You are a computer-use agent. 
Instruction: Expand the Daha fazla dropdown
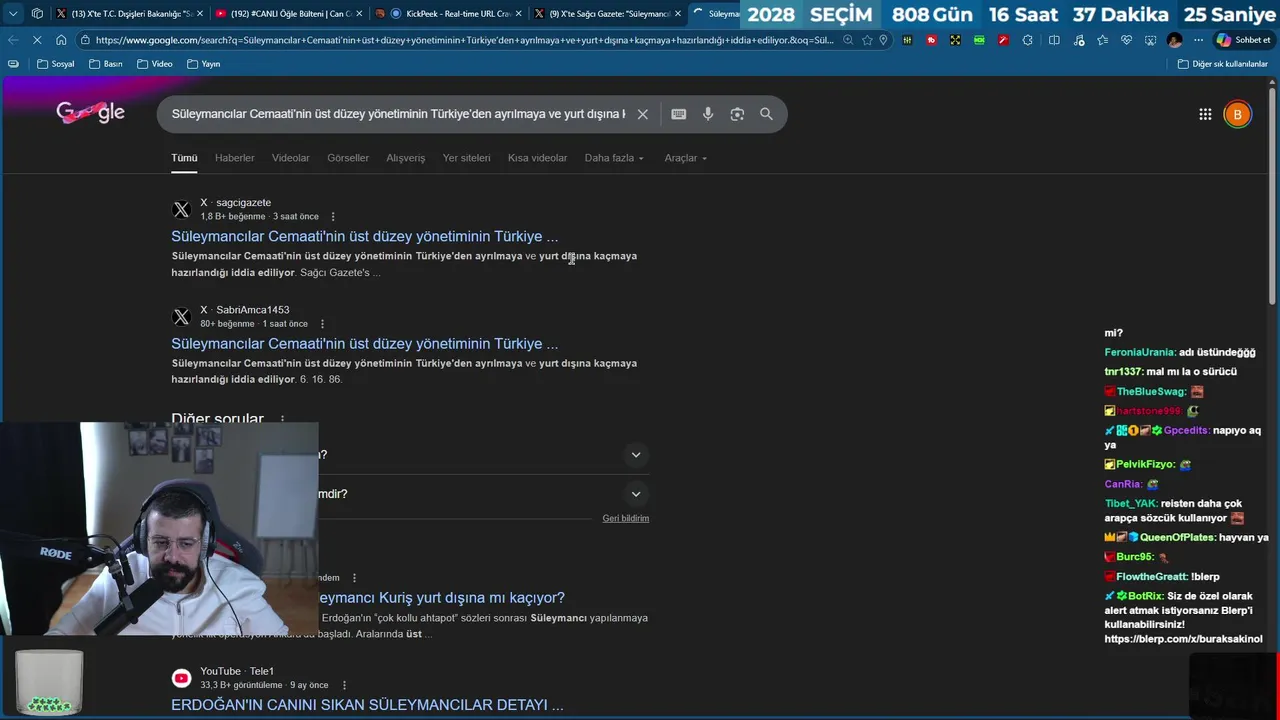tap(614, 158)
